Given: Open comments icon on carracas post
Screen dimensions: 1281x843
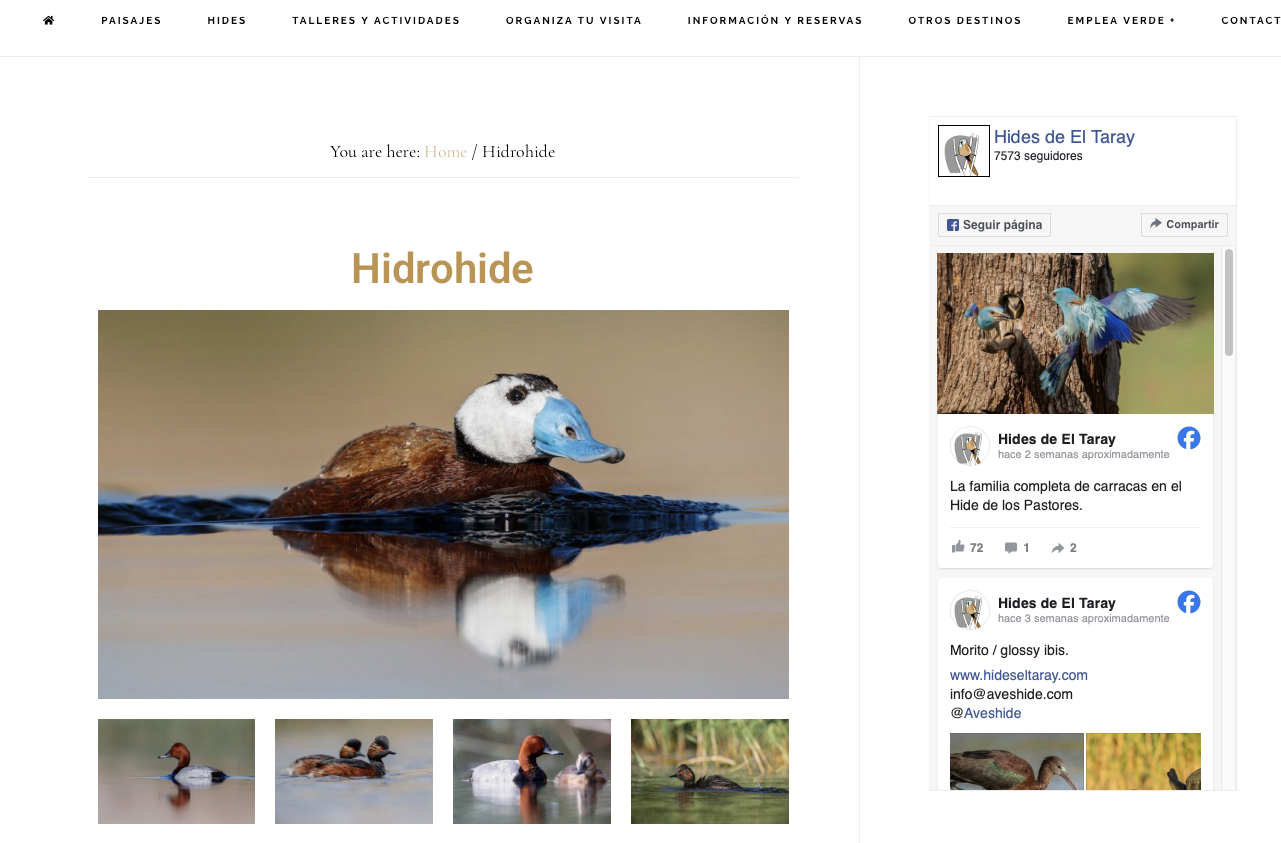Looking at the screenshot, I should [x=1011, y=548].
